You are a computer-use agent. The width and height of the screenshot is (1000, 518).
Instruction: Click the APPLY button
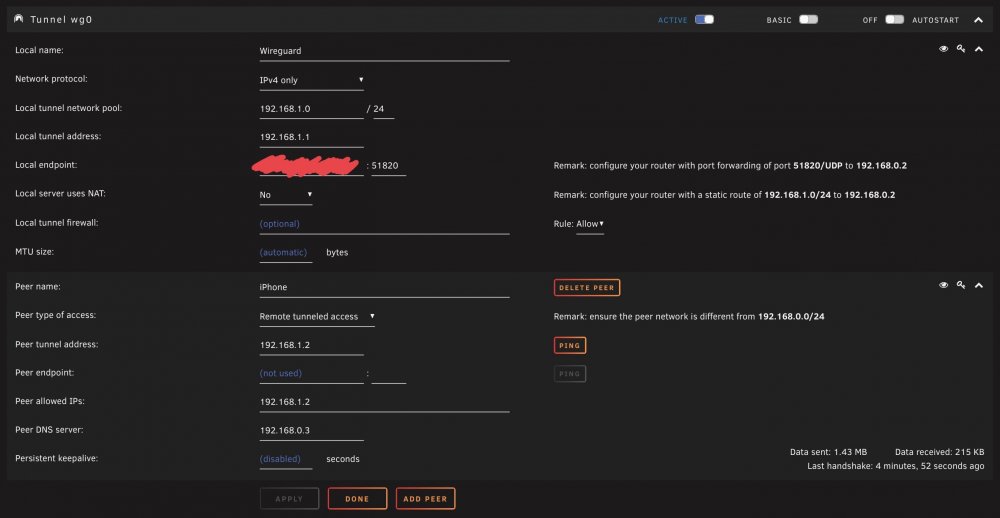coord(289,499)
